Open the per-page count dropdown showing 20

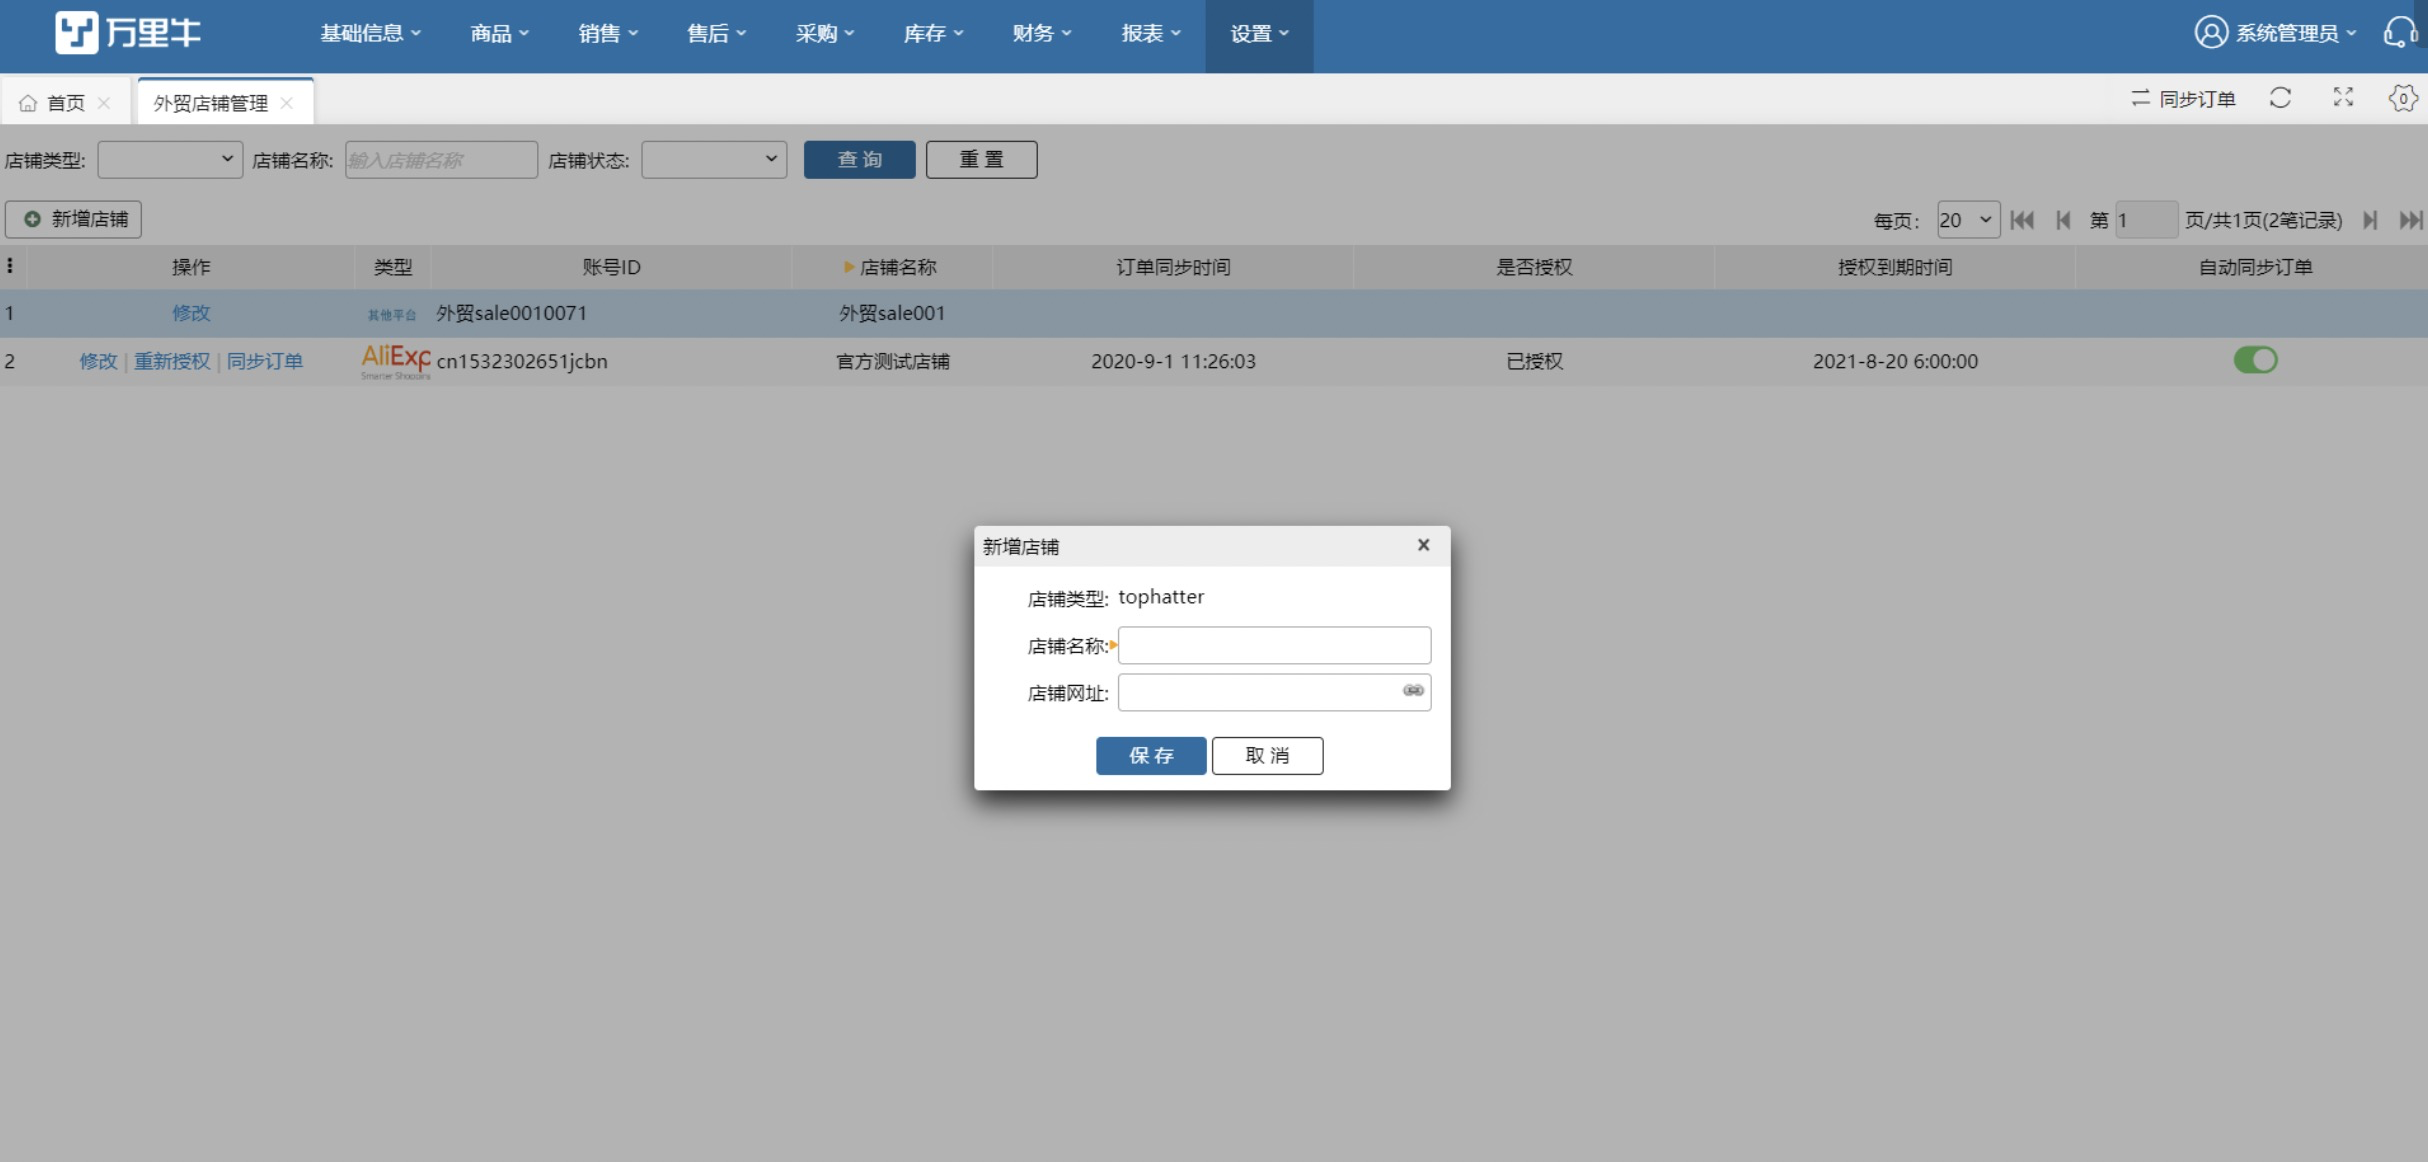coord(1968,220)
